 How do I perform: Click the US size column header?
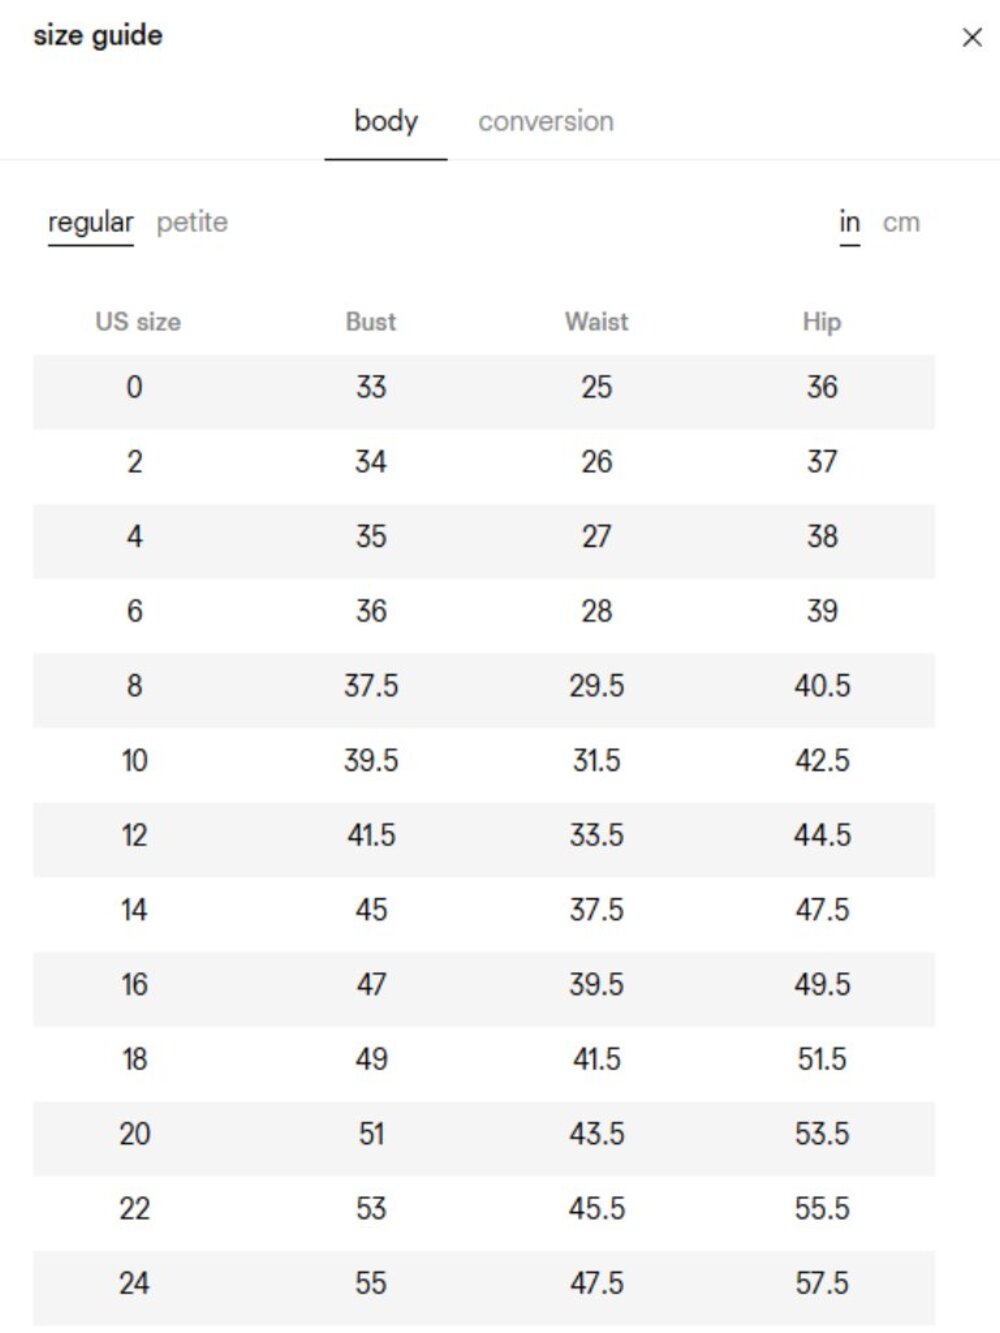(138, 322)
